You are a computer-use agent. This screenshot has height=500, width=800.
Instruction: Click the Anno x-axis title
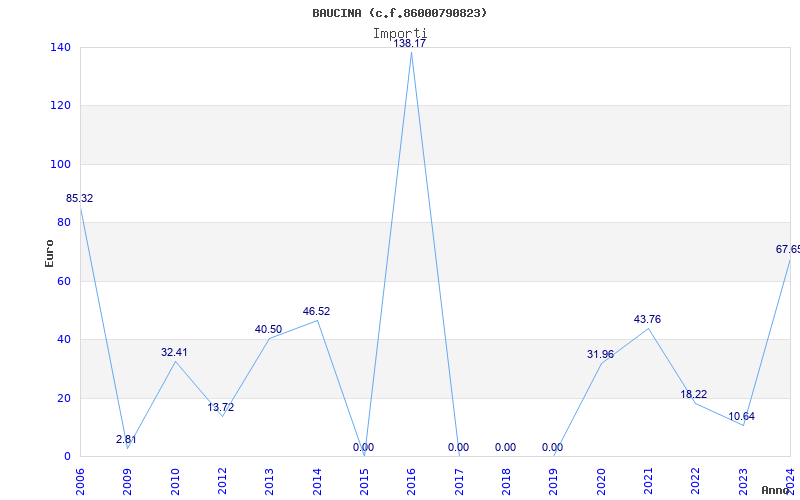tap(776, 490)
